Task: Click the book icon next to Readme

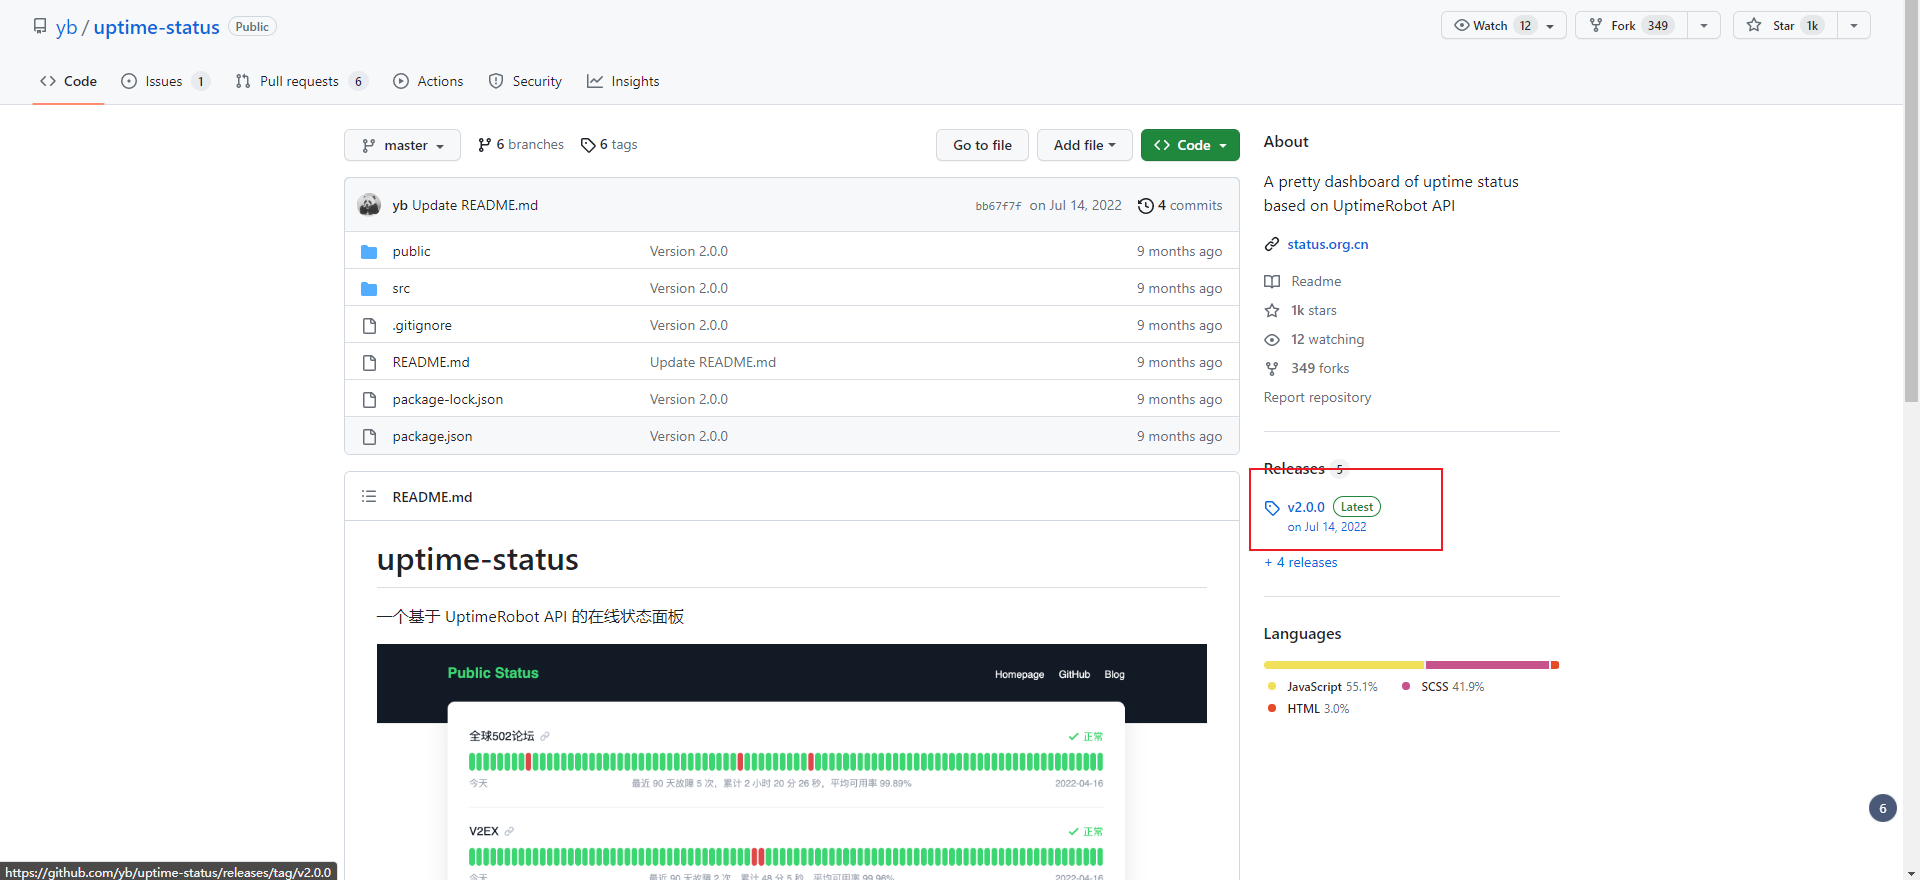Action: coord(1272,281)
